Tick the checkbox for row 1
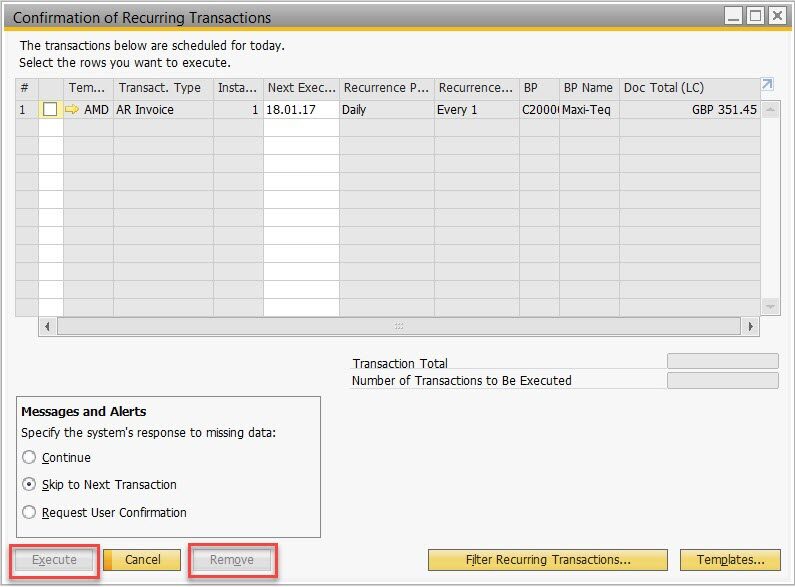Screen dimensions: 795x587 point(50,110)
